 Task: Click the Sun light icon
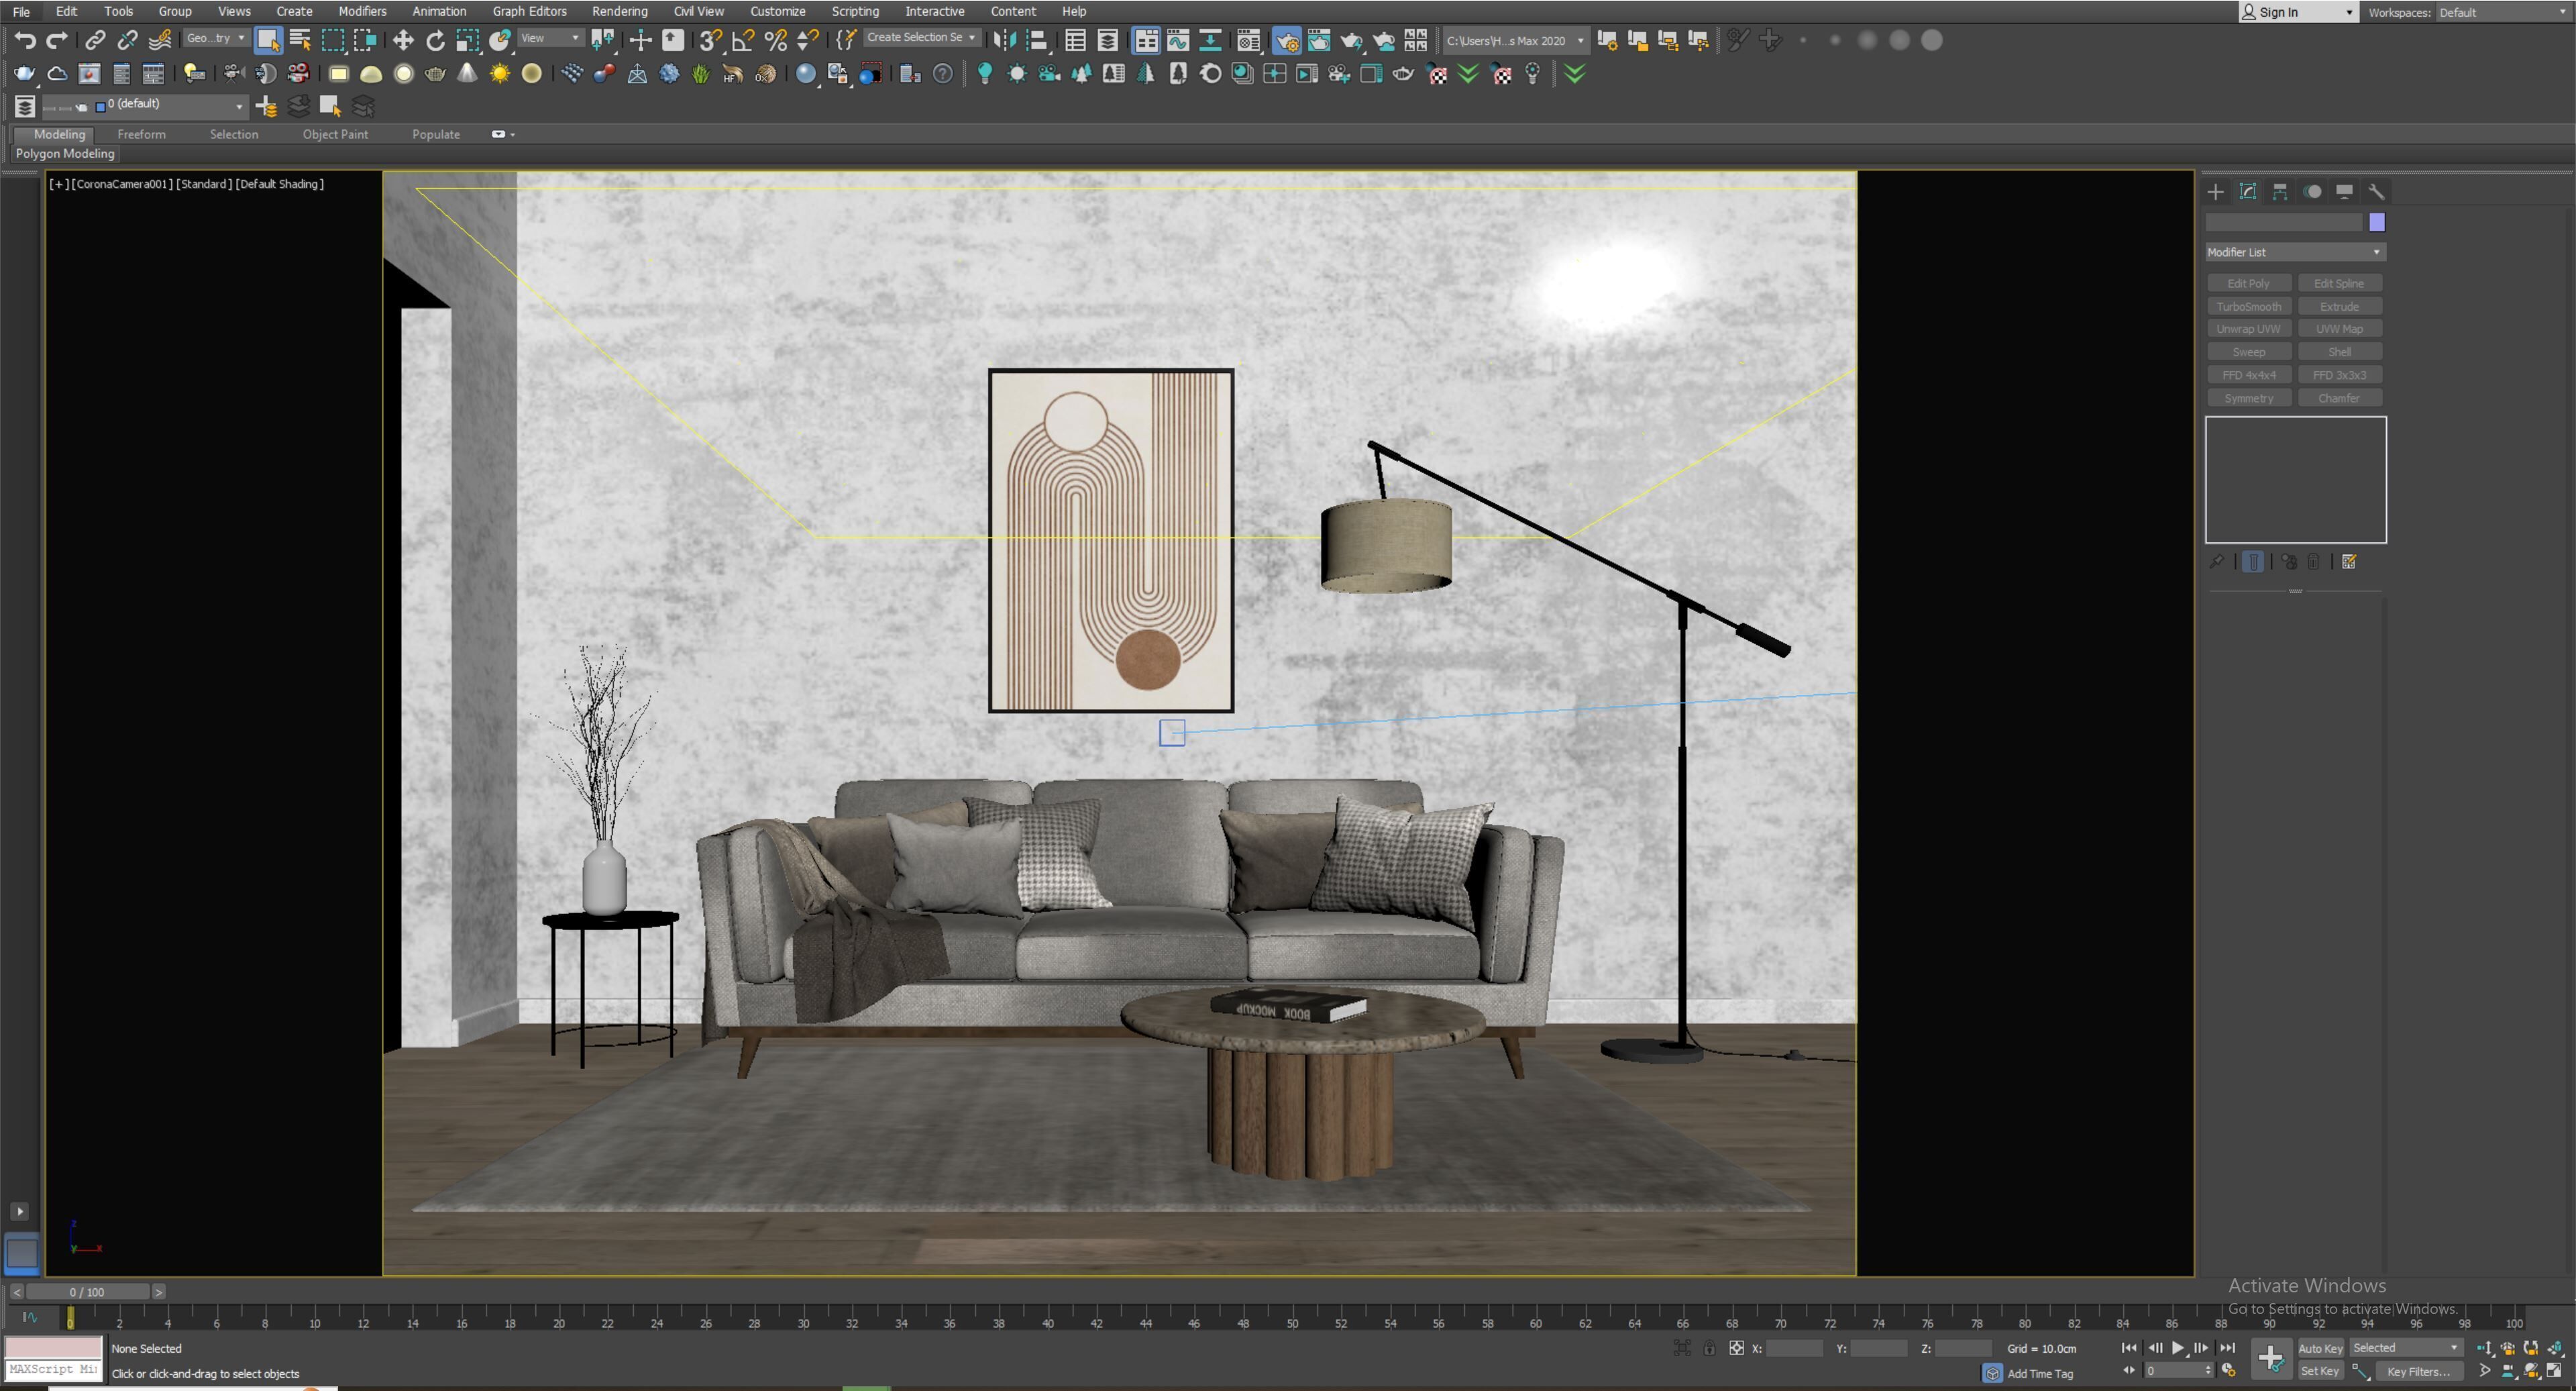pyautogui.click(x=499, y=74)
